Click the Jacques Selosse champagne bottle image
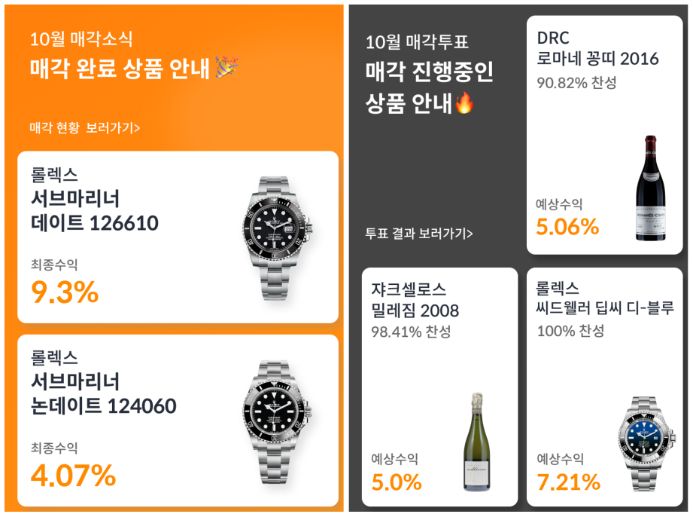 476,441
